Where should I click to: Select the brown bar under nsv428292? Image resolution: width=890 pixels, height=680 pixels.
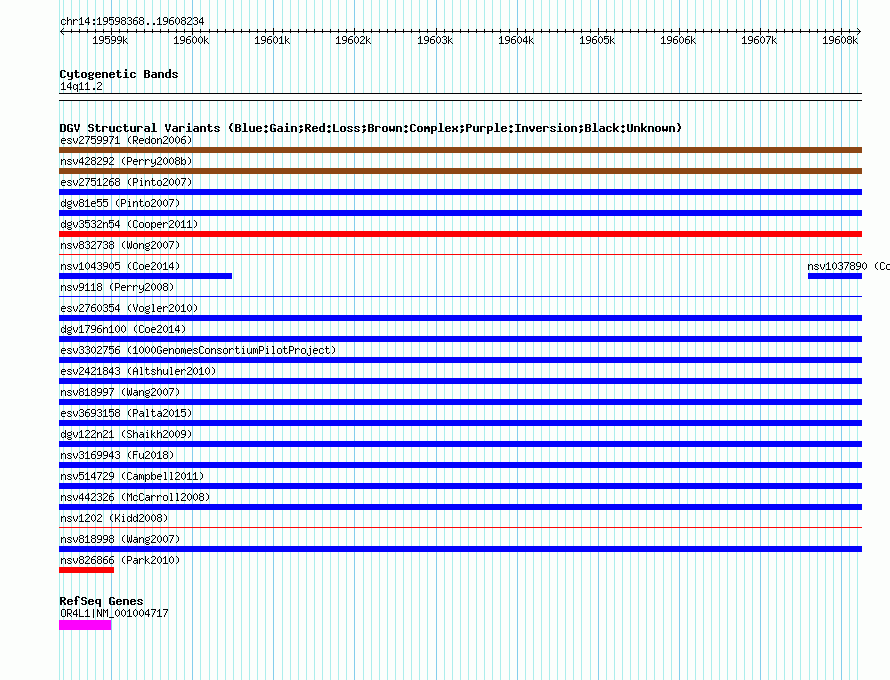pyautogui.click(x=460, y=171)
